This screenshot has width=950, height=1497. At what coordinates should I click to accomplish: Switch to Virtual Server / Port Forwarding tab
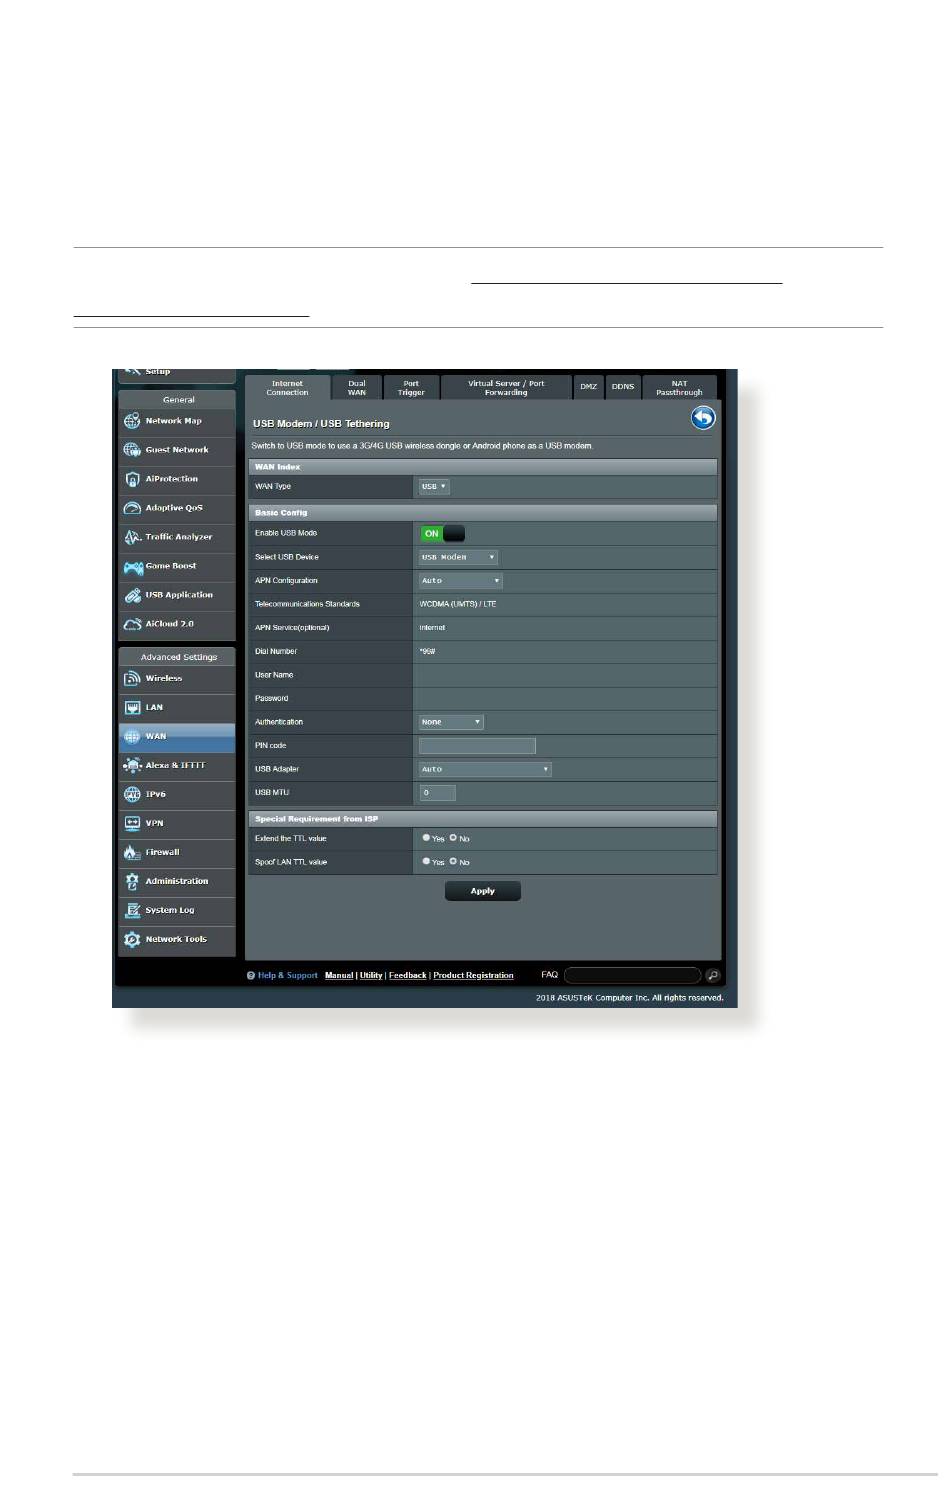(506, 388)
